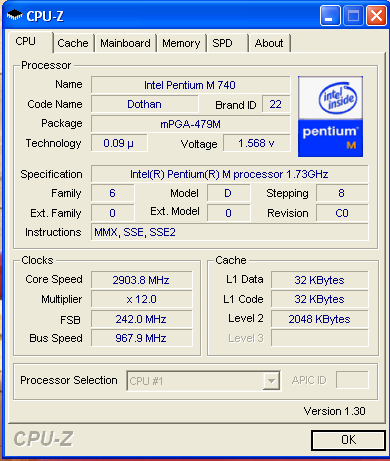Click the code name value 'Dothan'
Image resolution: width=390 pixels, height=461 pixels.
click(145, 104)
